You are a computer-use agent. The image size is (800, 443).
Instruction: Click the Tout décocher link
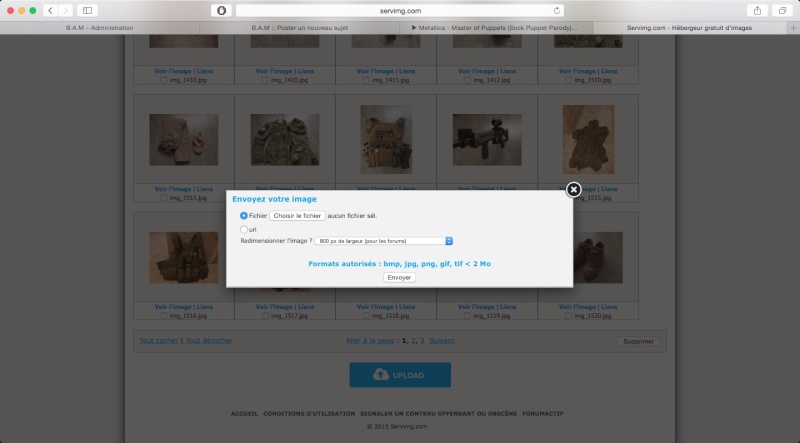[209, 340]
